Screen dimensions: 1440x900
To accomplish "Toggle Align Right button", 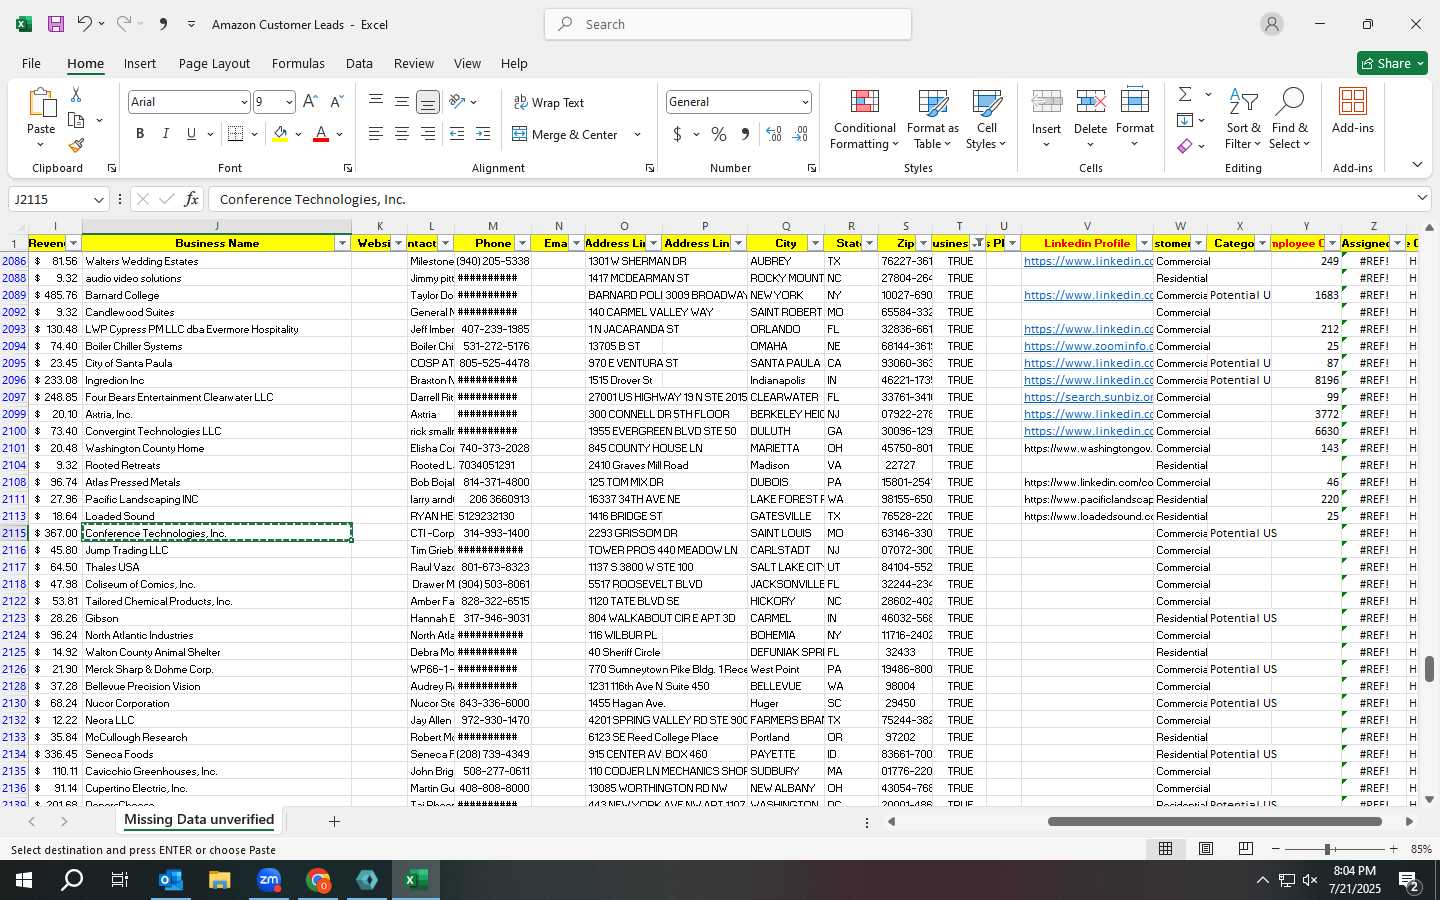I will (427, 134).
